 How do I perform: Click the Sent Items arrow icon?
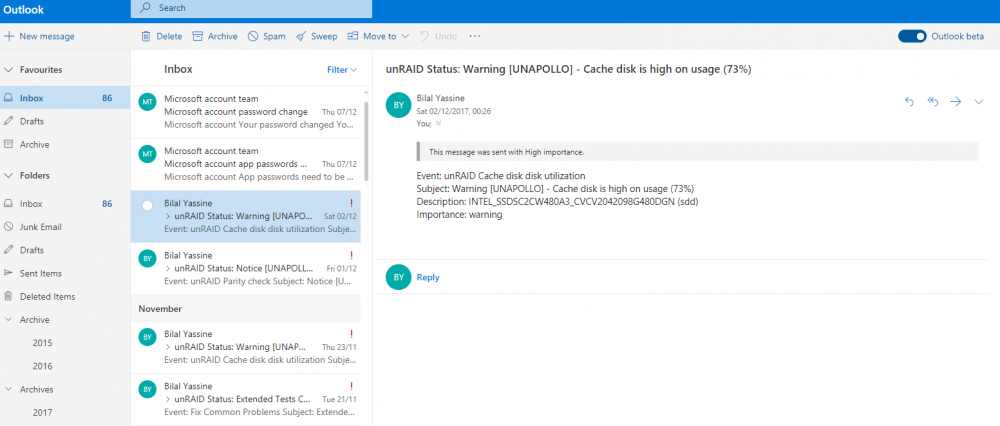[8, 273]
